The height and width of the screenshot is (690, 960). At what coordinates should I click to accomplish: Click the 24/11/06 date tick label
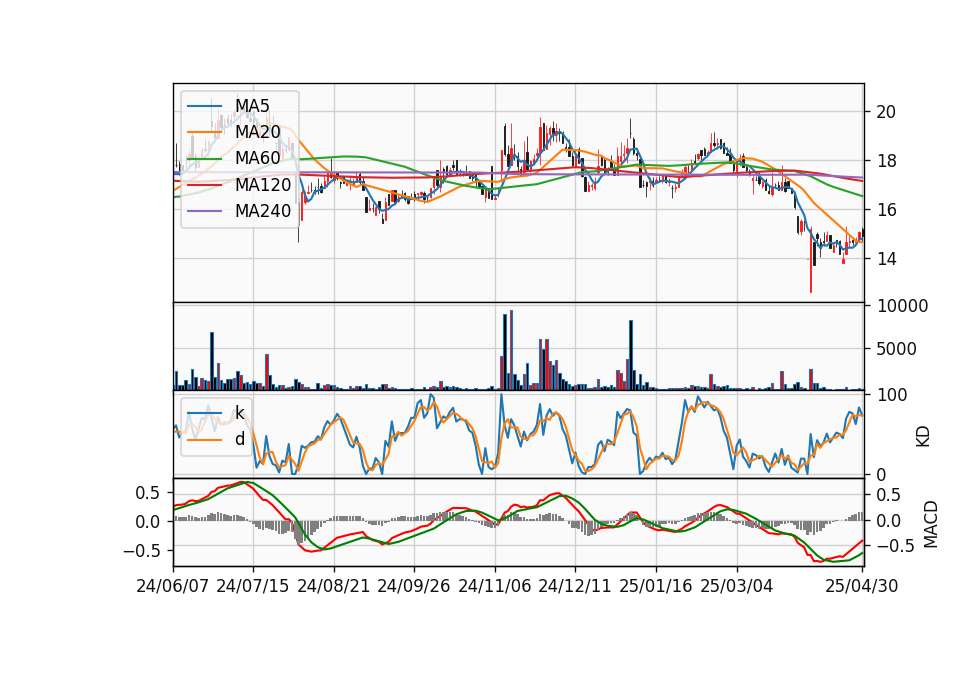(495, 586)
